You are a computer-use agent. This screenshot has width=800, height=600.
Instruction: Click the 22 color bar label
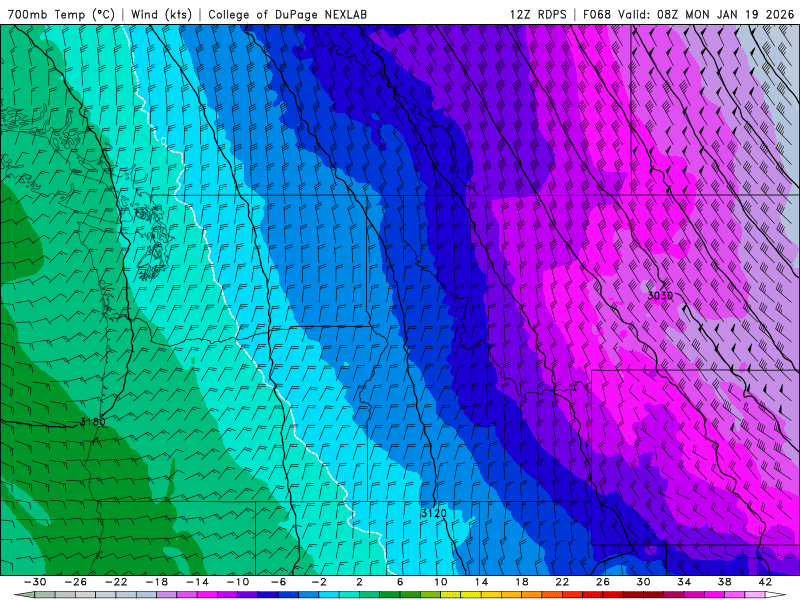[x=562, y=582]
